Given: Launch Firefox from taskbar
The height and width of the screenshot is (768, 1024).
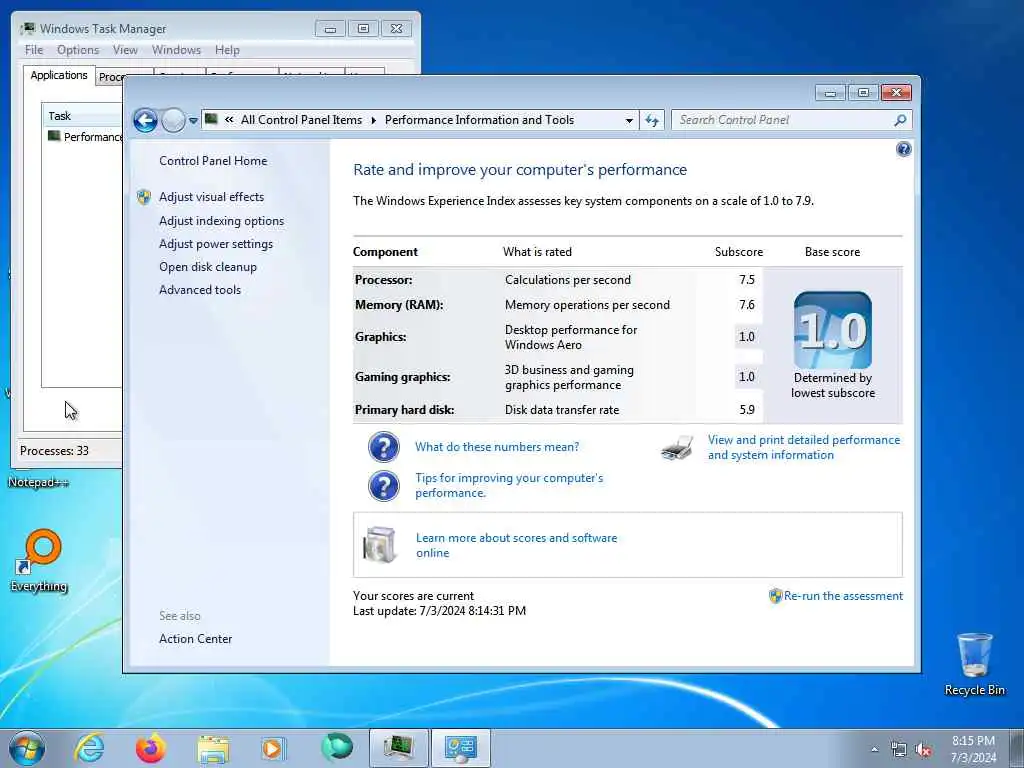Looking at the screenshot, I should 151,748.
